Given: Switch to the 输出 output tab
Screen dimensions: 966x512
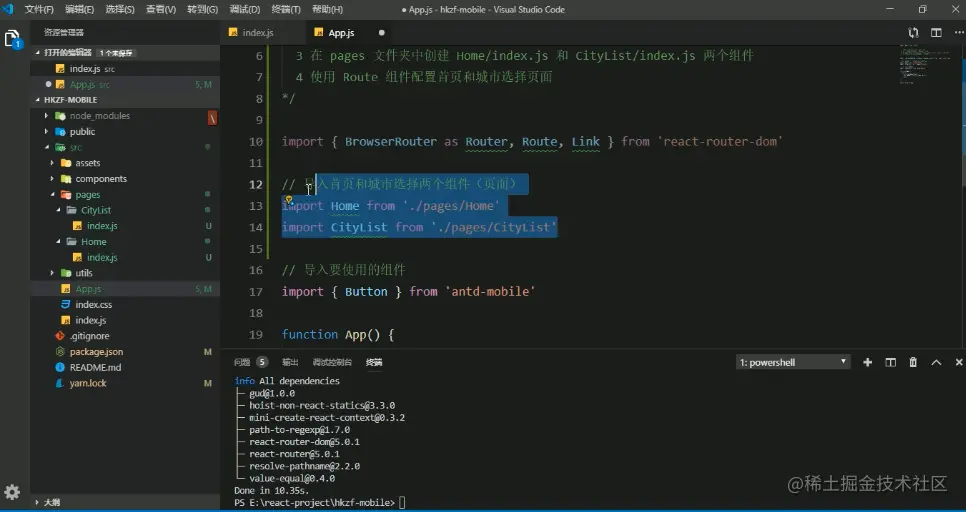Looking at the screenshot, I should (x=290, y=362).
